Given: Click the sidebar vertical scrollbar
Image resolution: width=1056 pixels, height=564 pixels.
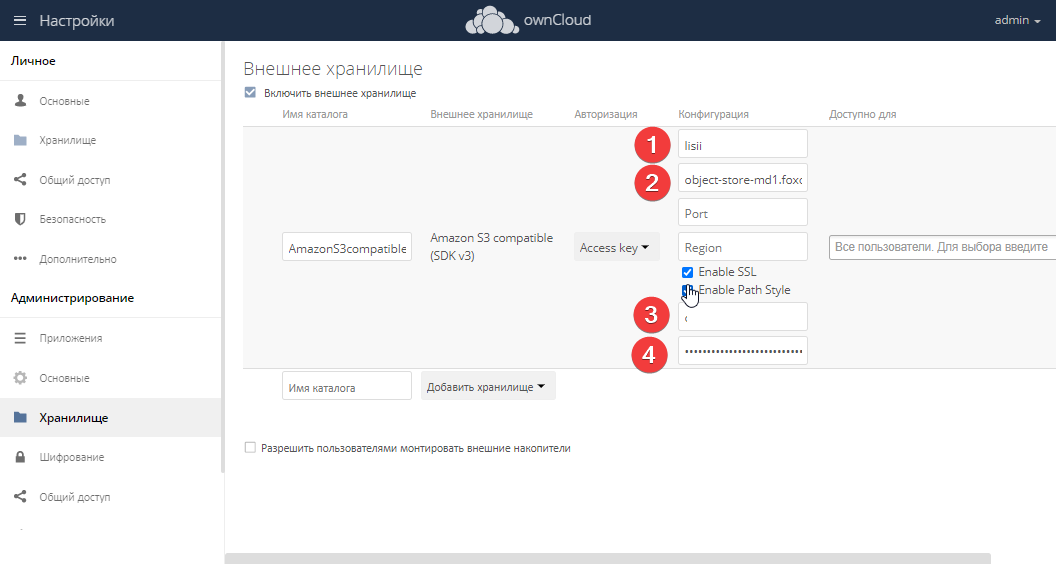Looking at the screenshot, I should click(223, 256).
